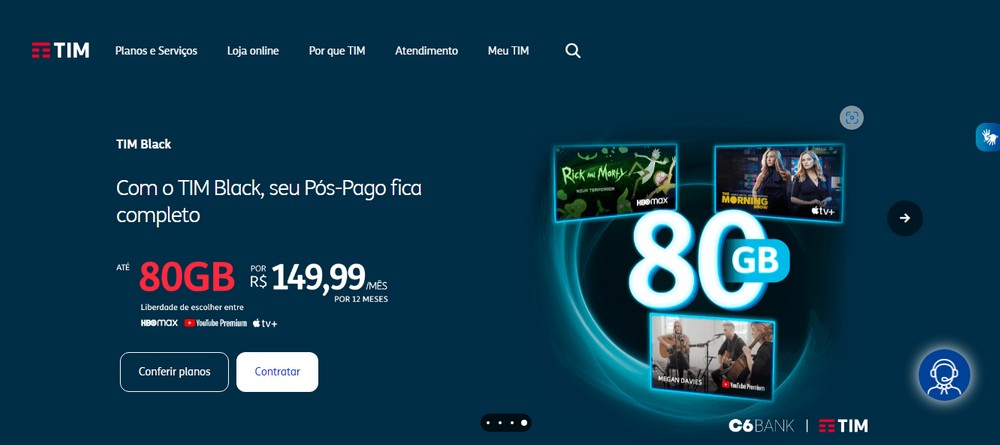Click the Conferir planos button
1000x445 pixels.
click(x=174, y=372)
